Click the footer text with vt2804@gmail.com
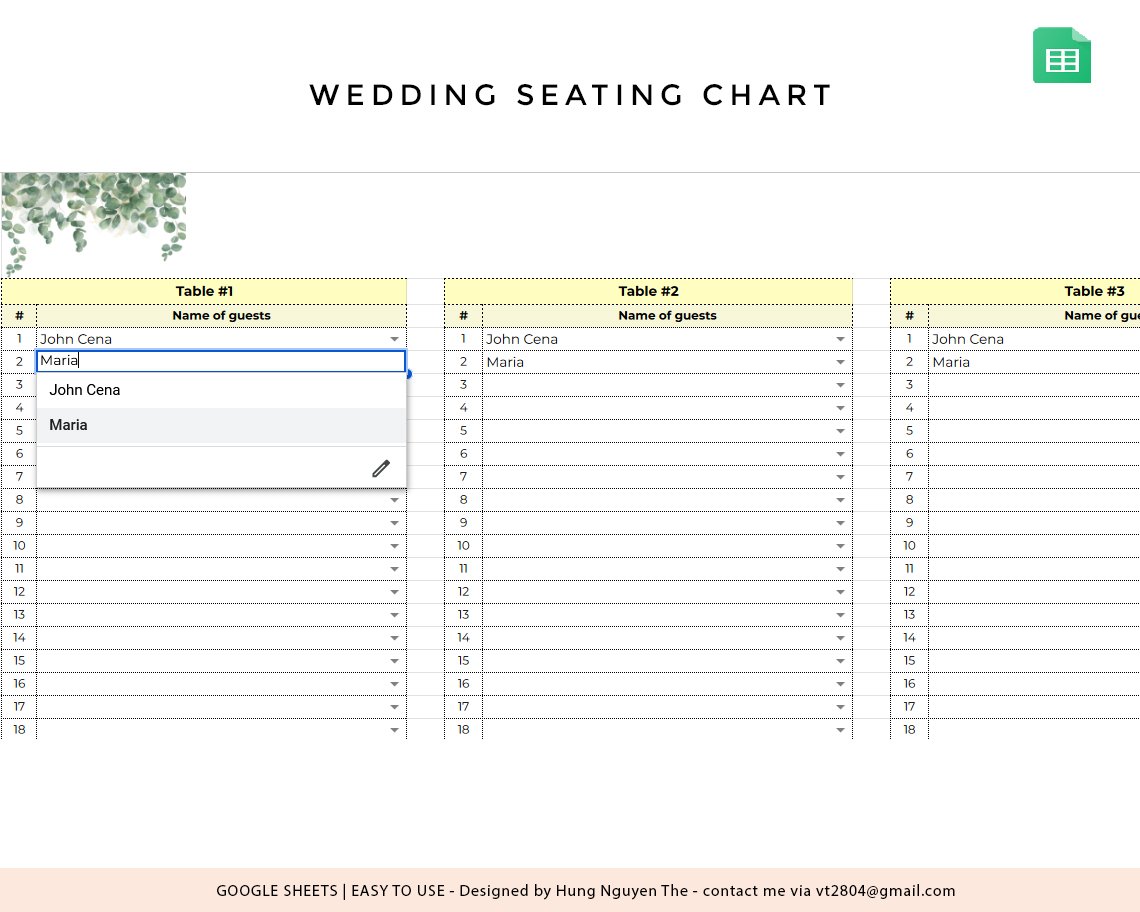This screenshot has height=912, width=1140. click(586, 891)
